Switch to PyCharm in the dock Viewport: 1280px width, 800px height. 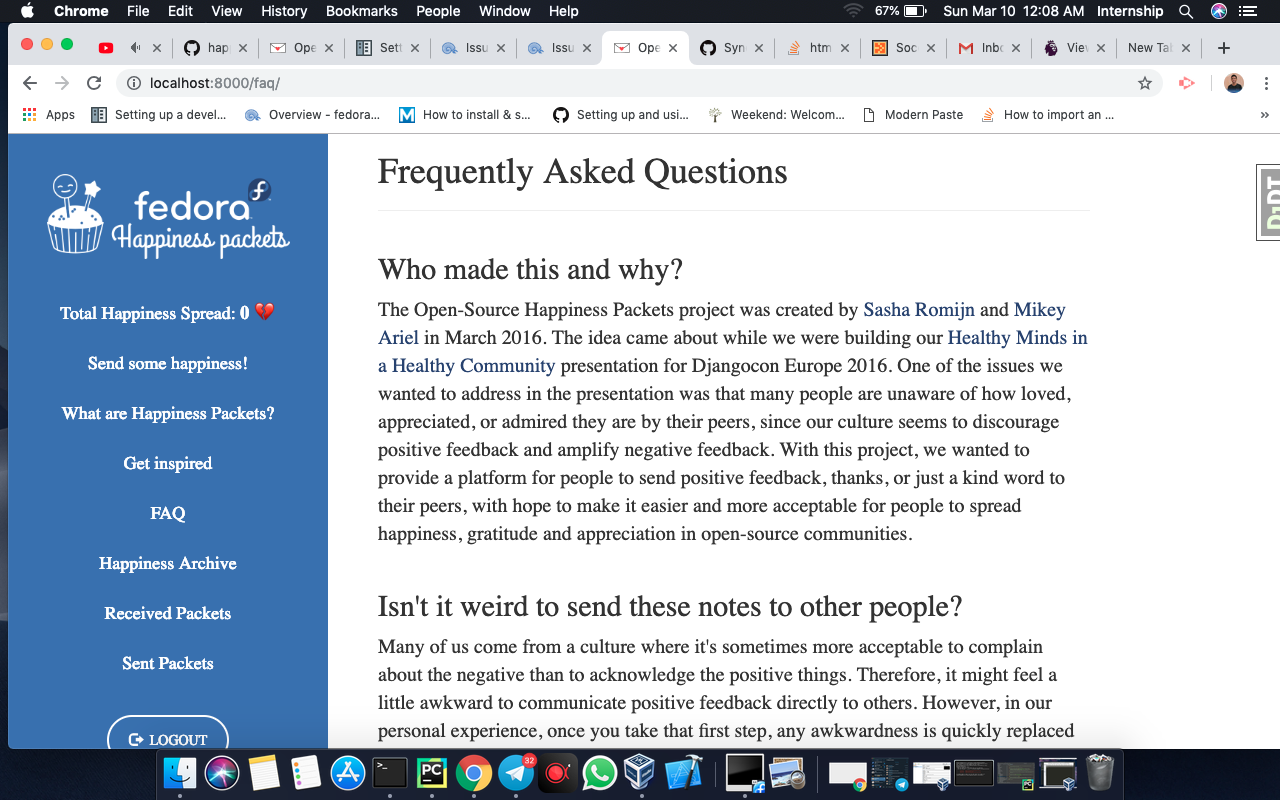[432, 772]
